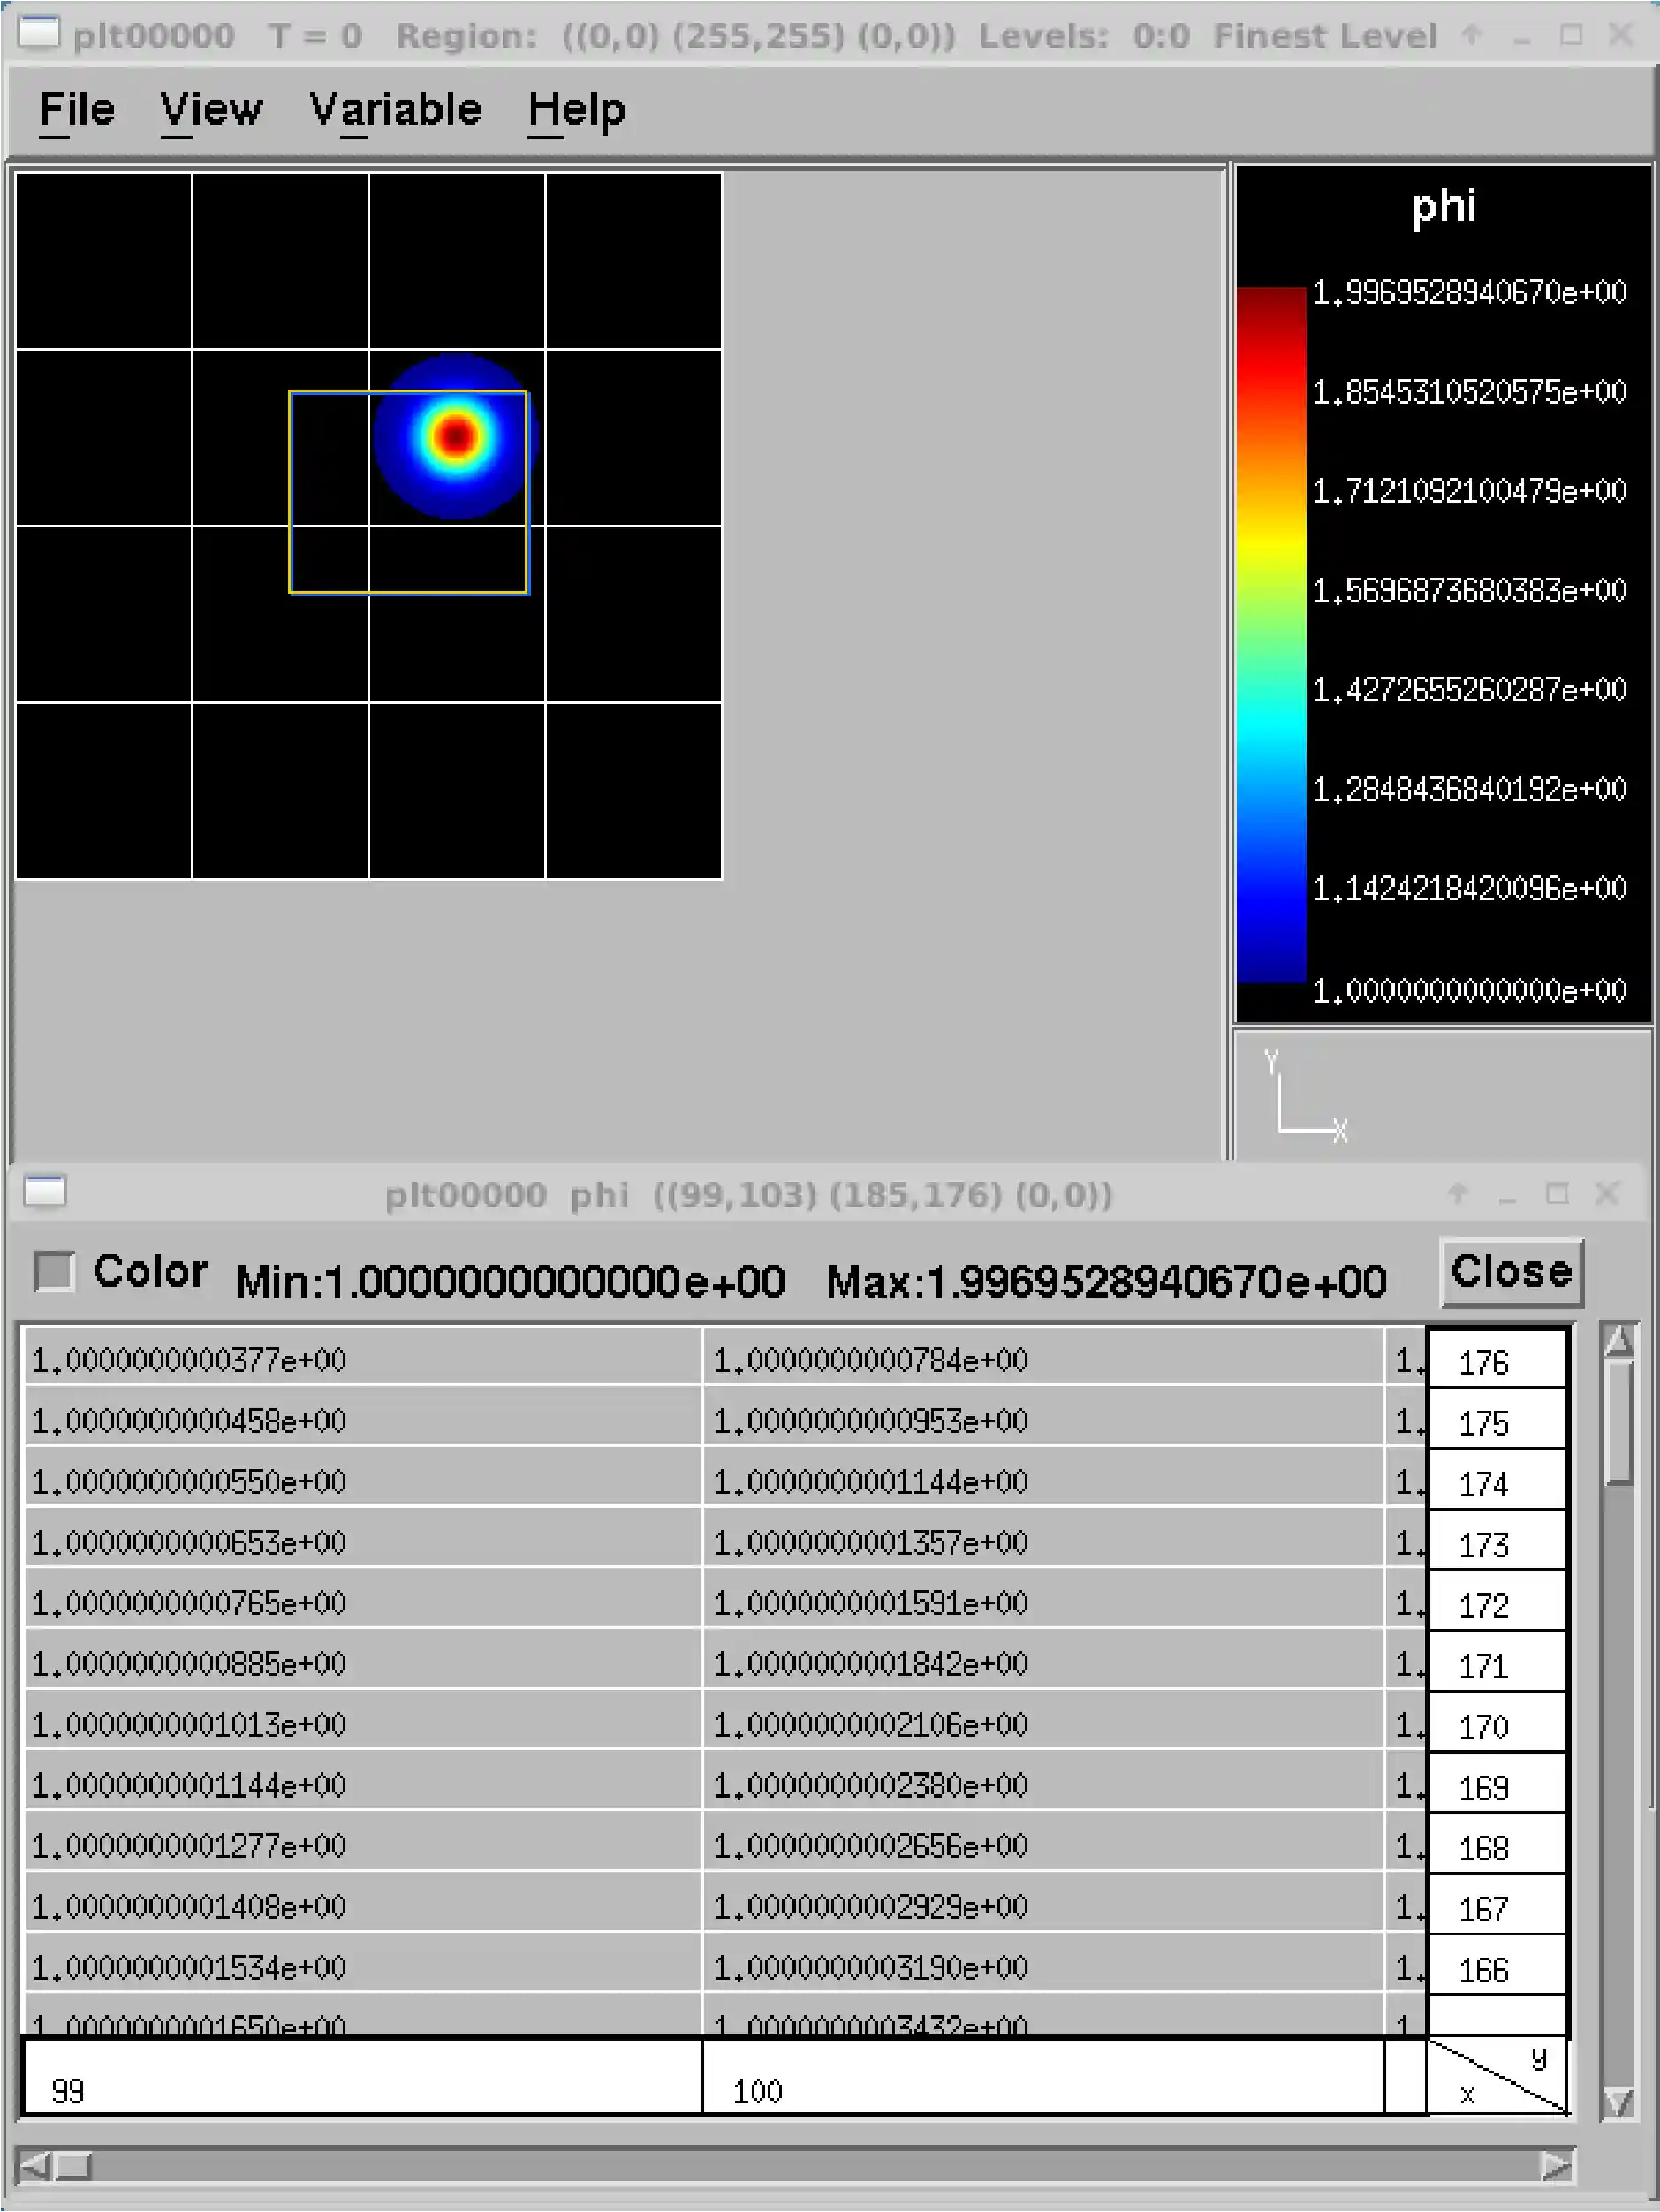
Task: Open the File menu
Action: pos(76,109)
